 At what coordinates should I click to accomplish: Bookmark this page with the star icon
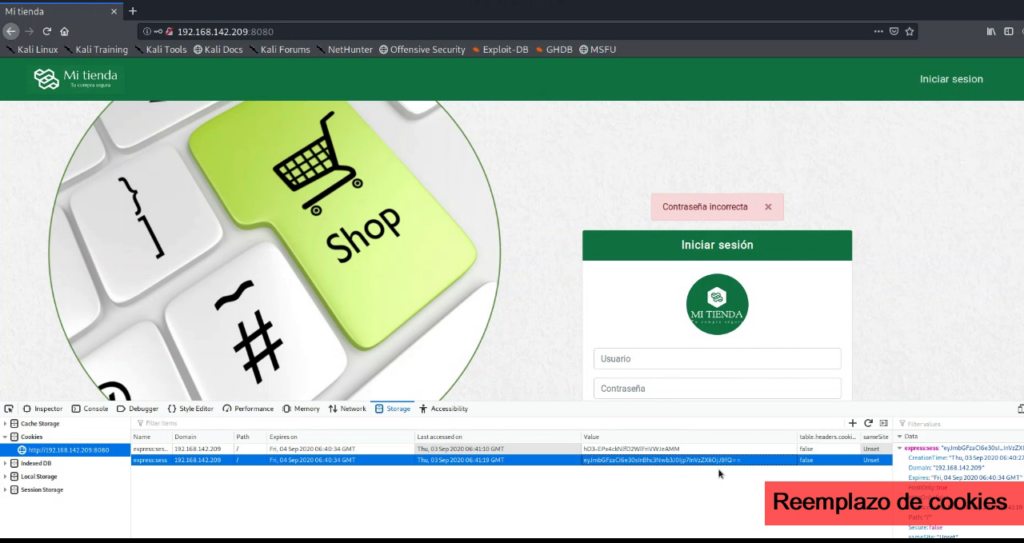click(x=909, y=31)
